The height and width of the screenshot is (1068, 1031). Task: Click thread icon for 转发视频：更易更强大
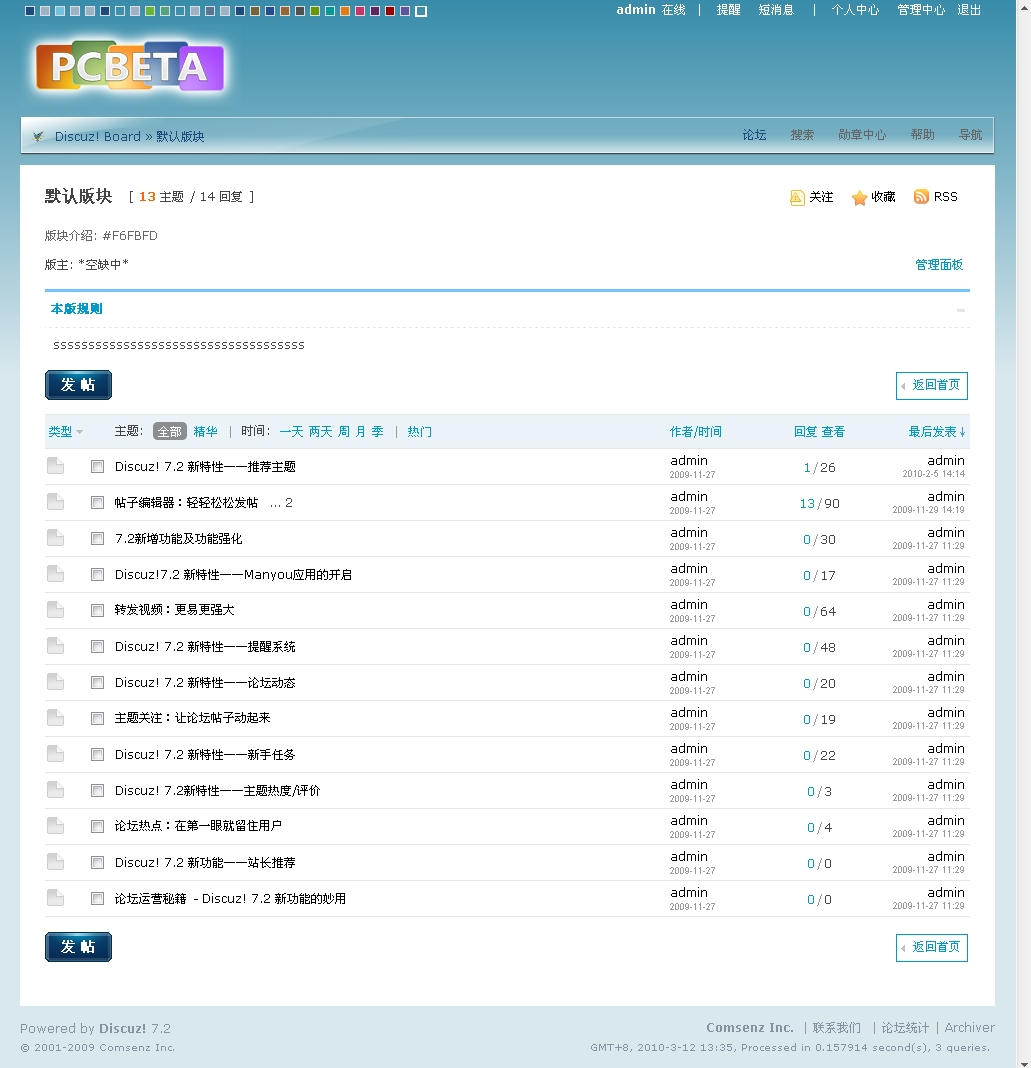pos(55,610)
